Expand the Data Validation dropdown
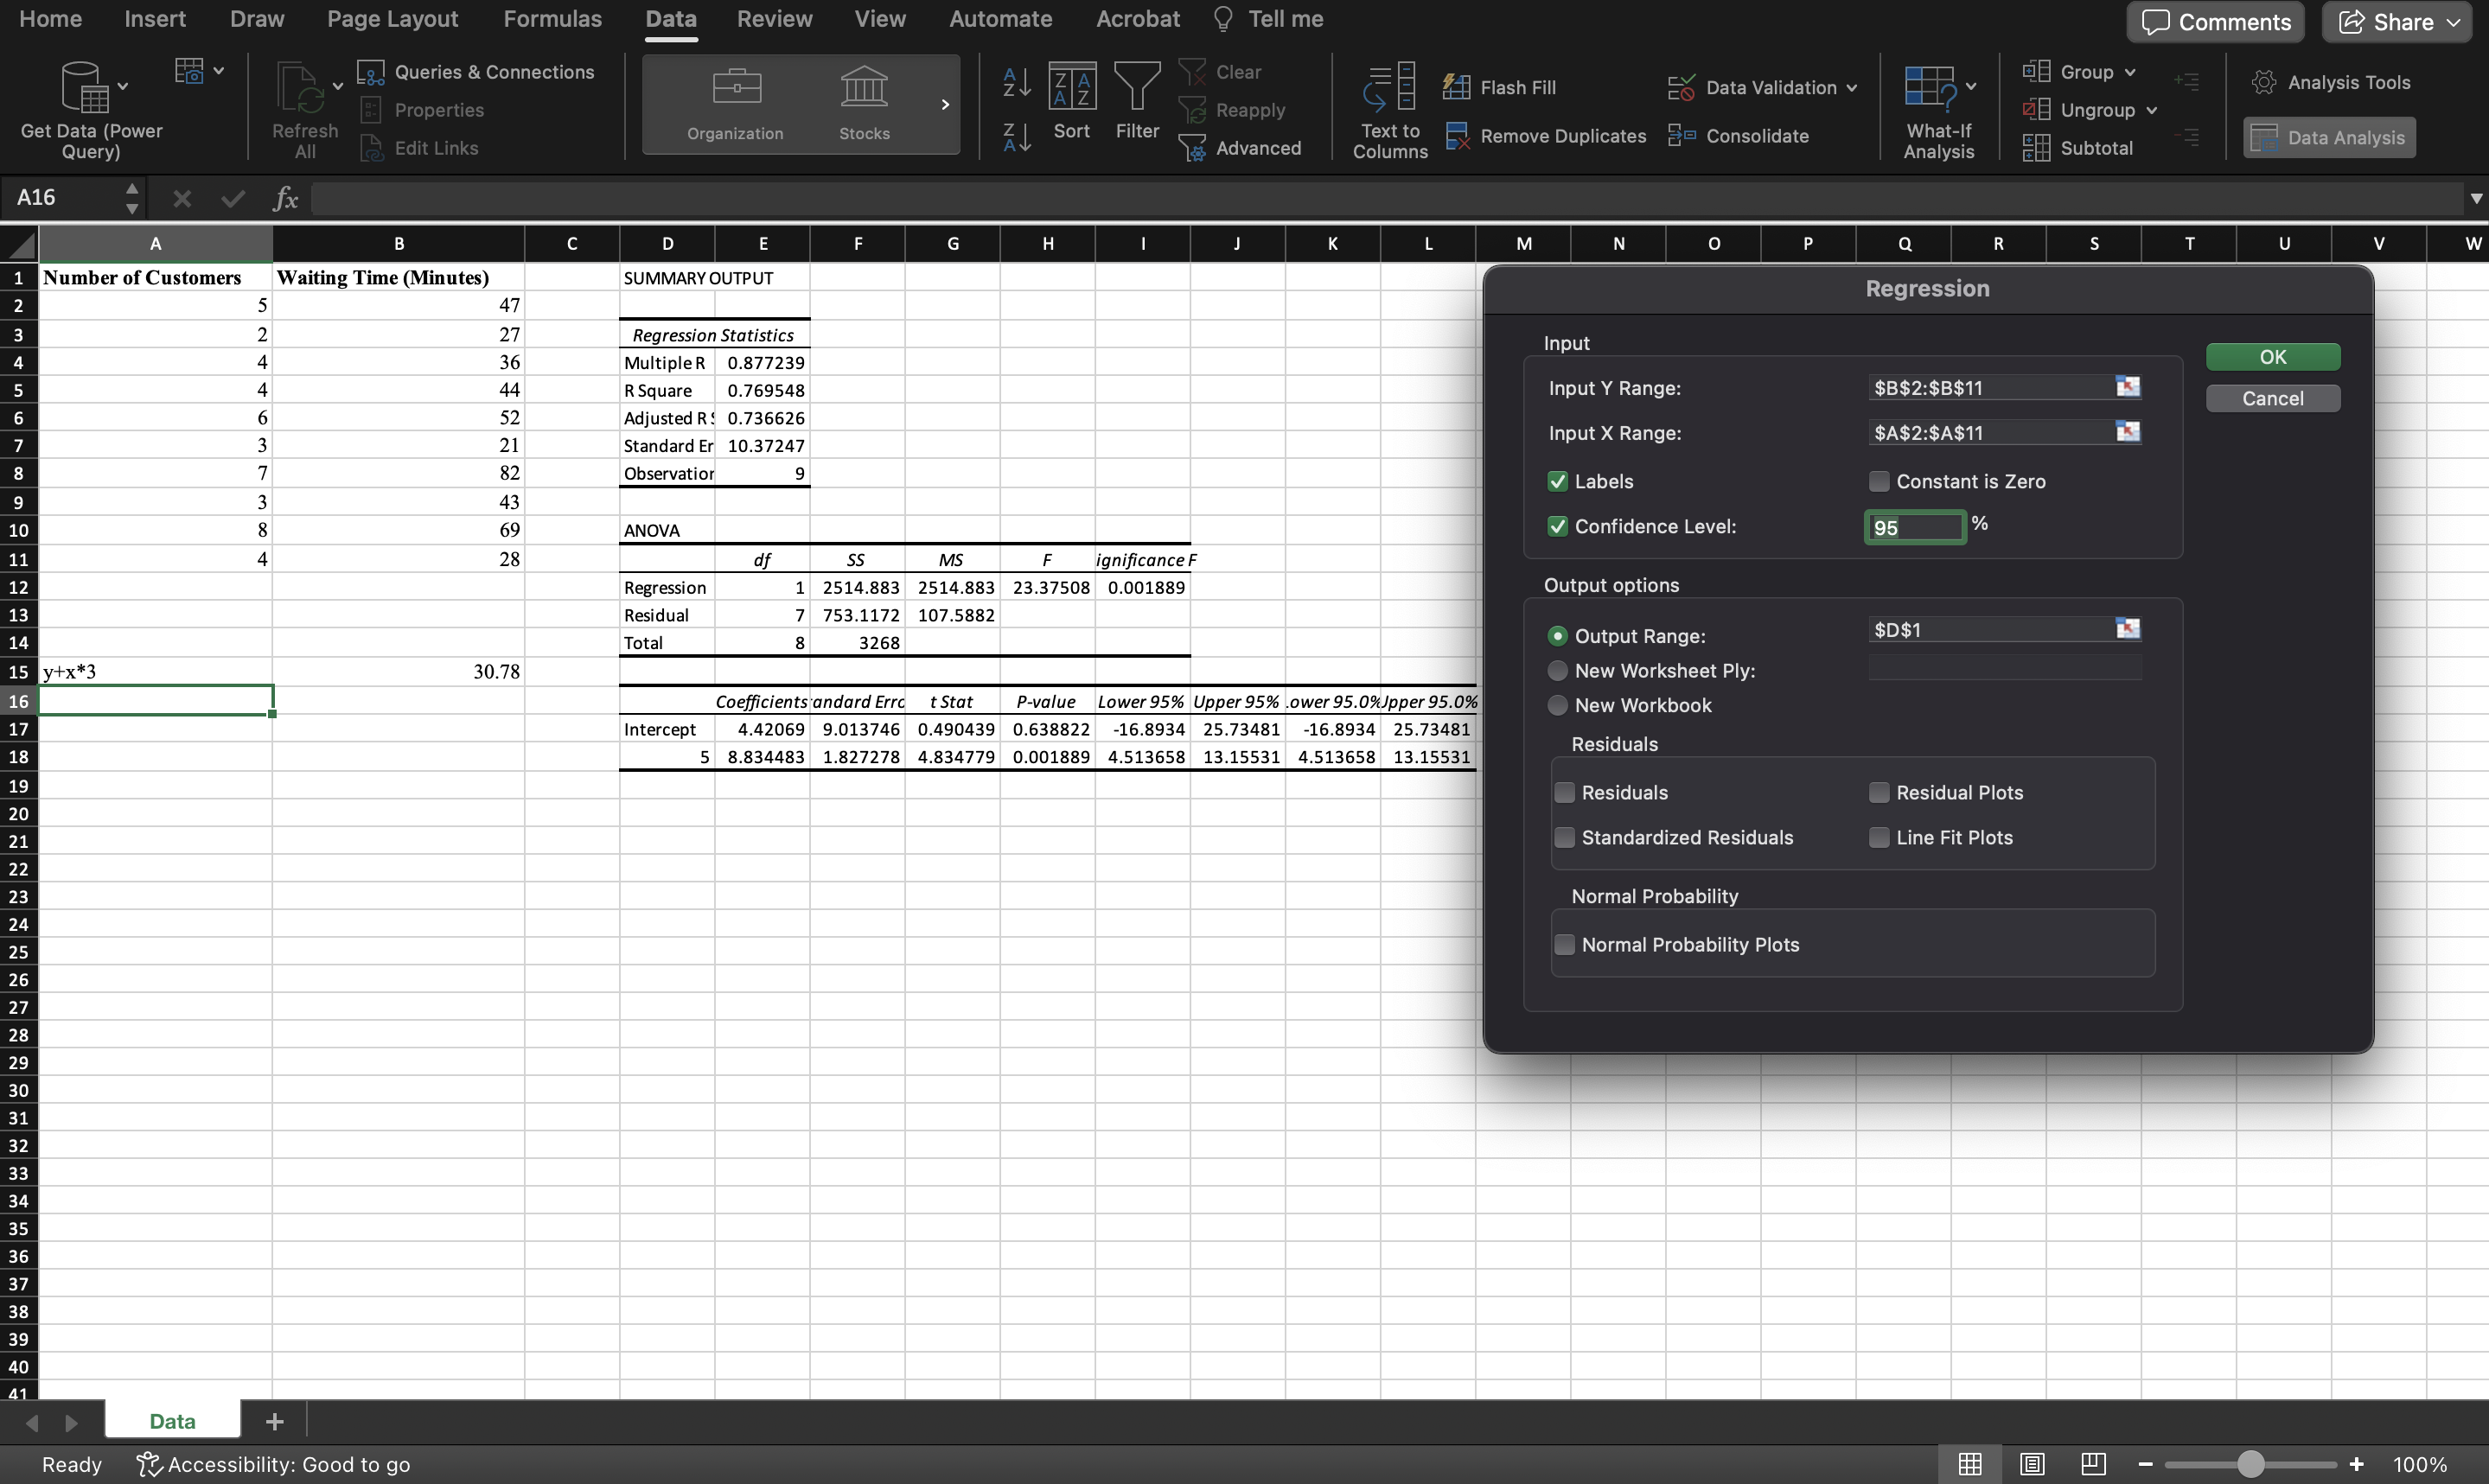2489x1484 pixels. (x=1852, y=88)
